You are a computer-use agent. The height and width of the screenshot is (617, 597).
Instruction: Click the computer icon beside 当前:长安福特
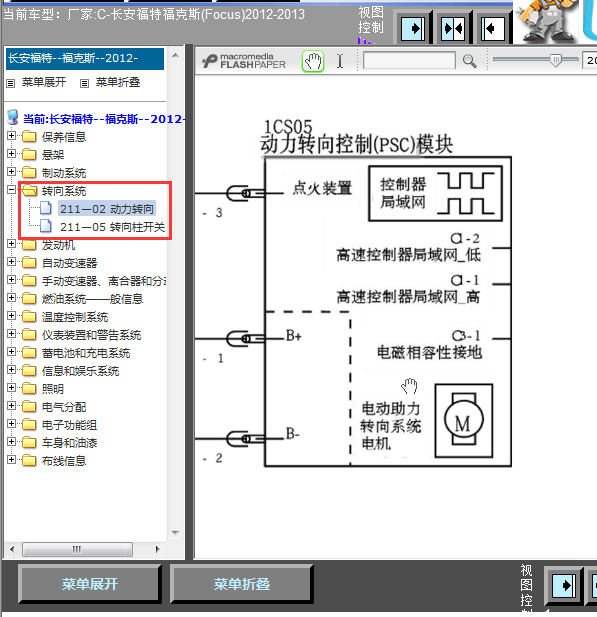coord(13,117)
